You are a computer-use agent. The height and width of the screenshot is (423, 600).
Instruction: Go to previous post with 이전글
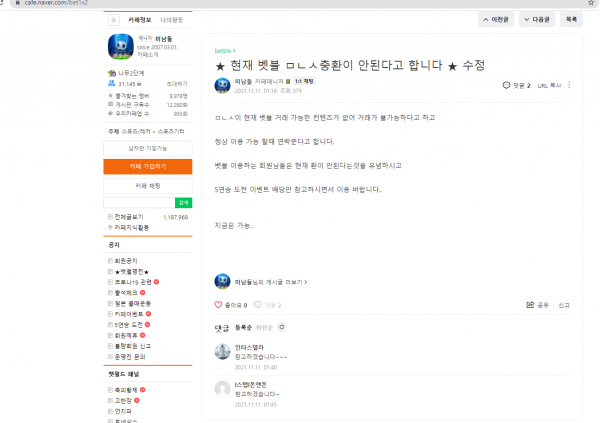pos(496,20)
